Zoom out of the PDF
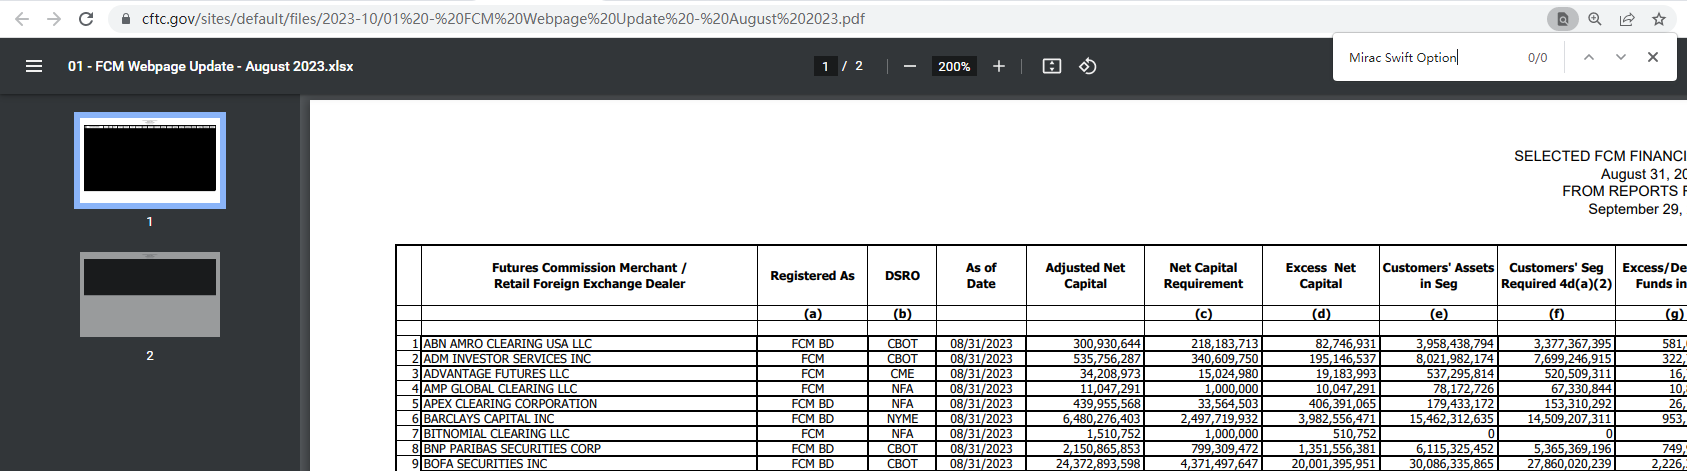Image resolution: width=1687 pixels, height=471 pixels. click(909, 66)
